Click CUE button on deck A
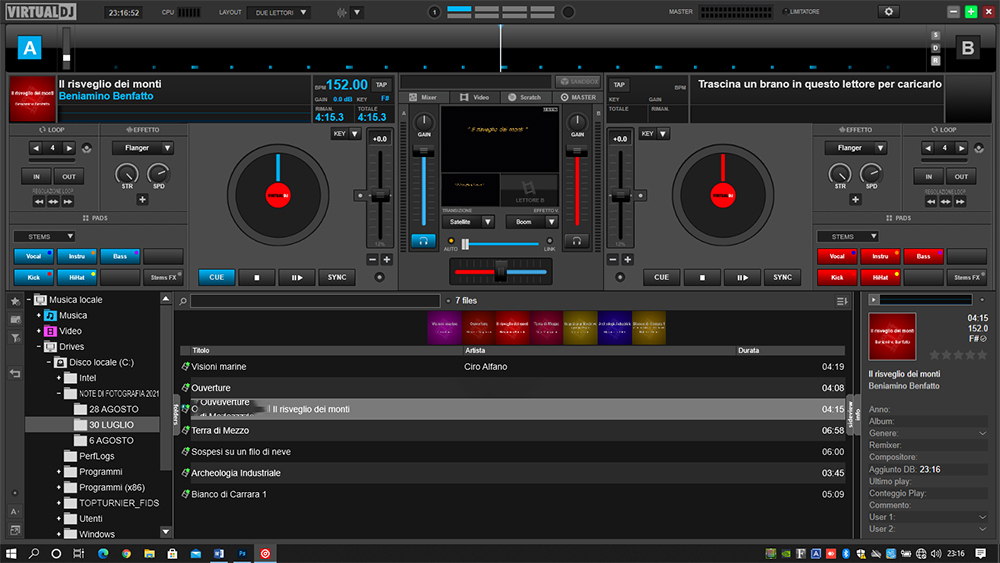This screenshot has height=563, width=1000. pos(216,277)
